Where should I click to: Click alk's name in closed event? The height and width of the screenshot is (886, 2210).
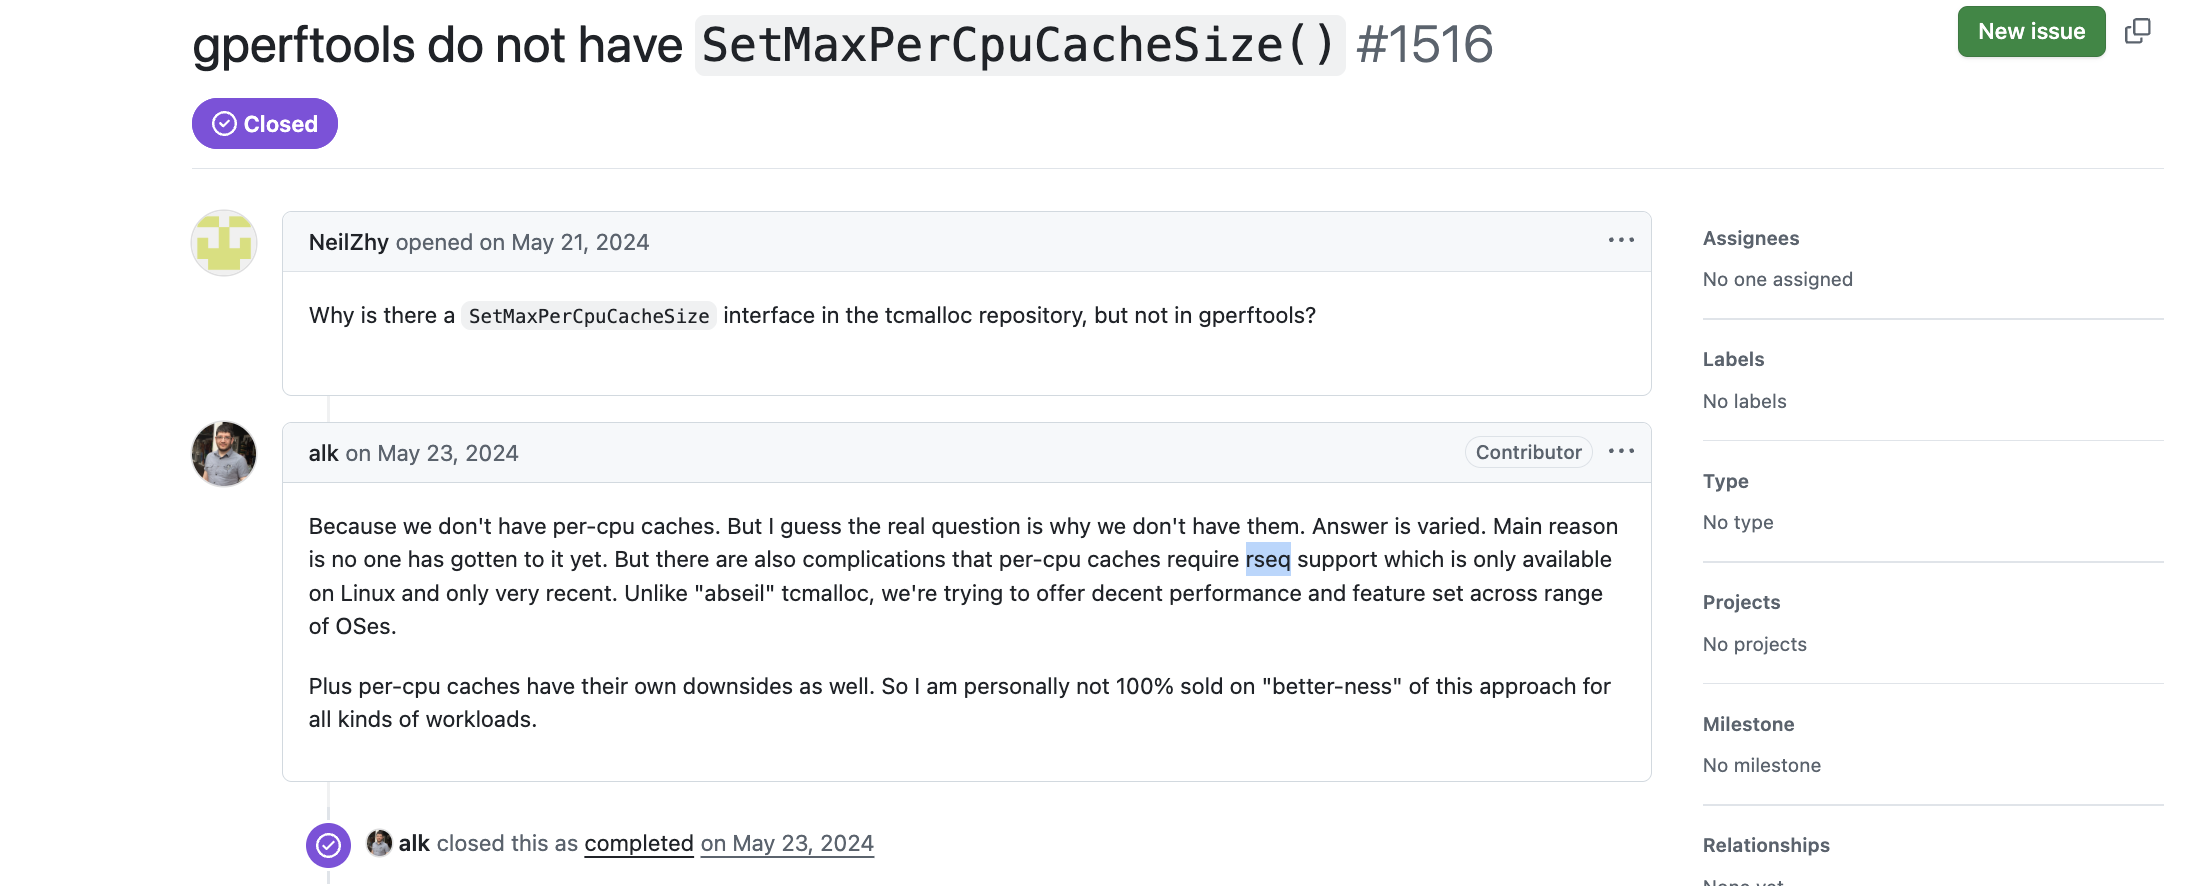414,843
